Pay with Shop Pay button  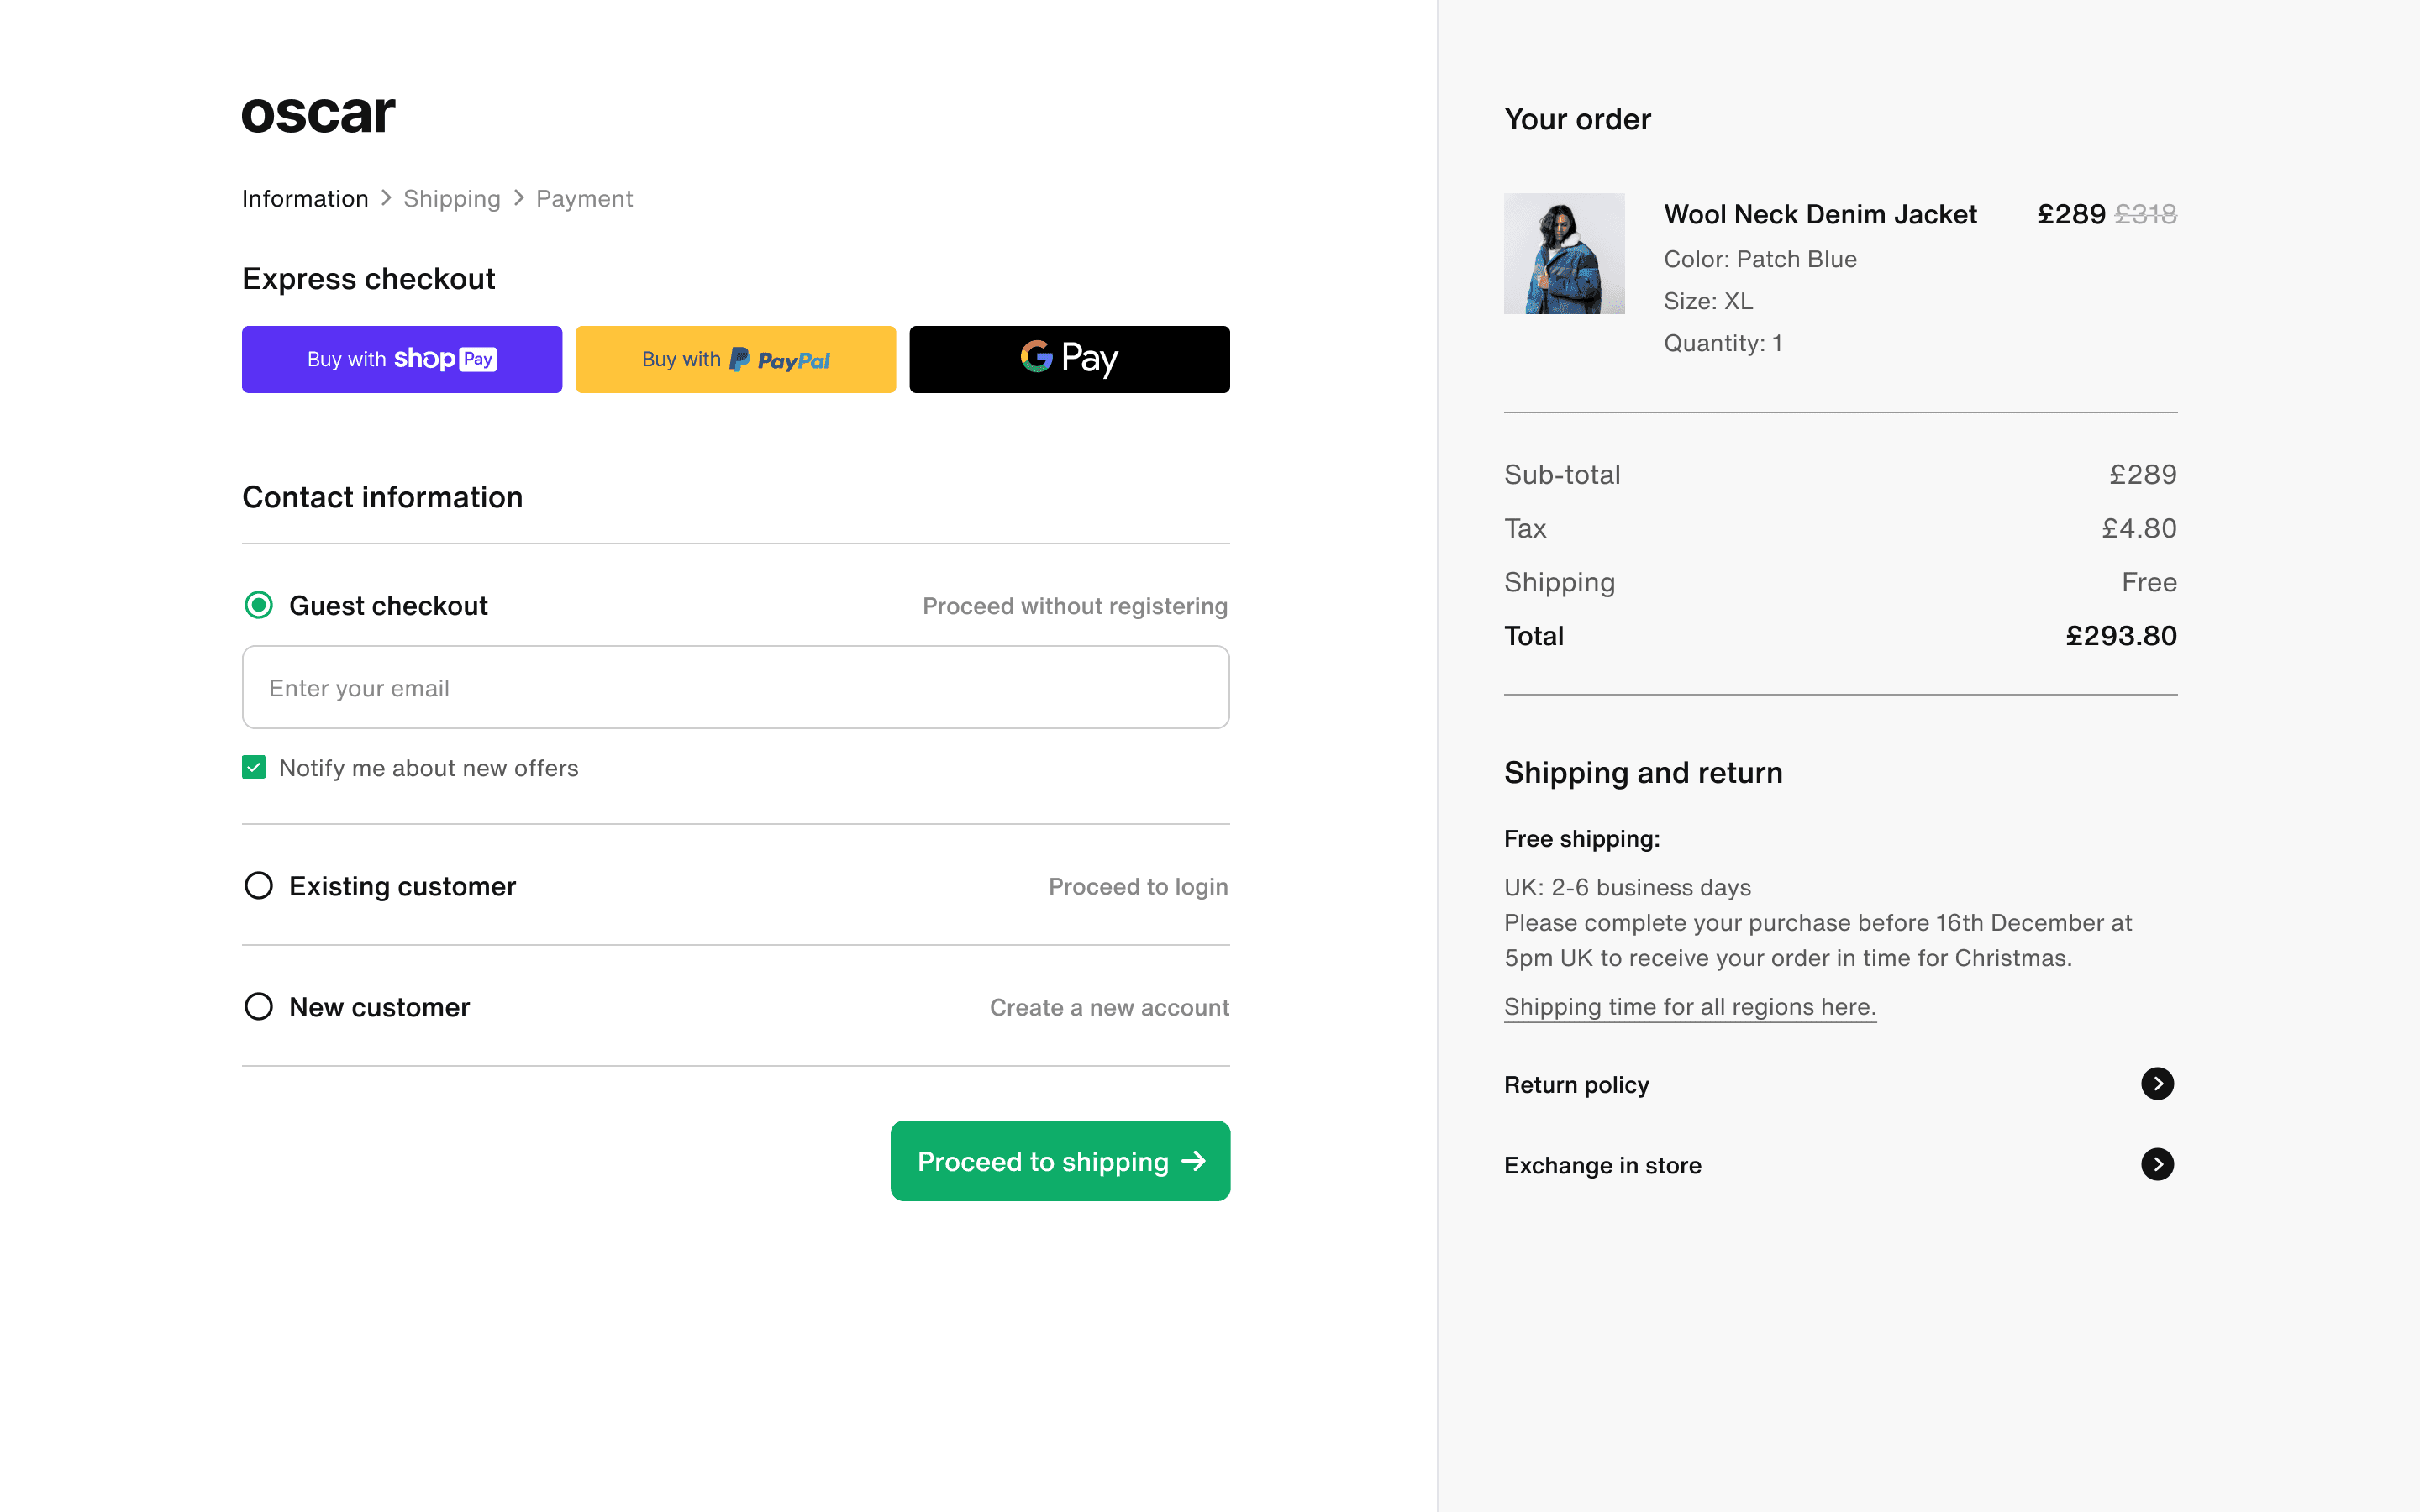click(401, 359)
